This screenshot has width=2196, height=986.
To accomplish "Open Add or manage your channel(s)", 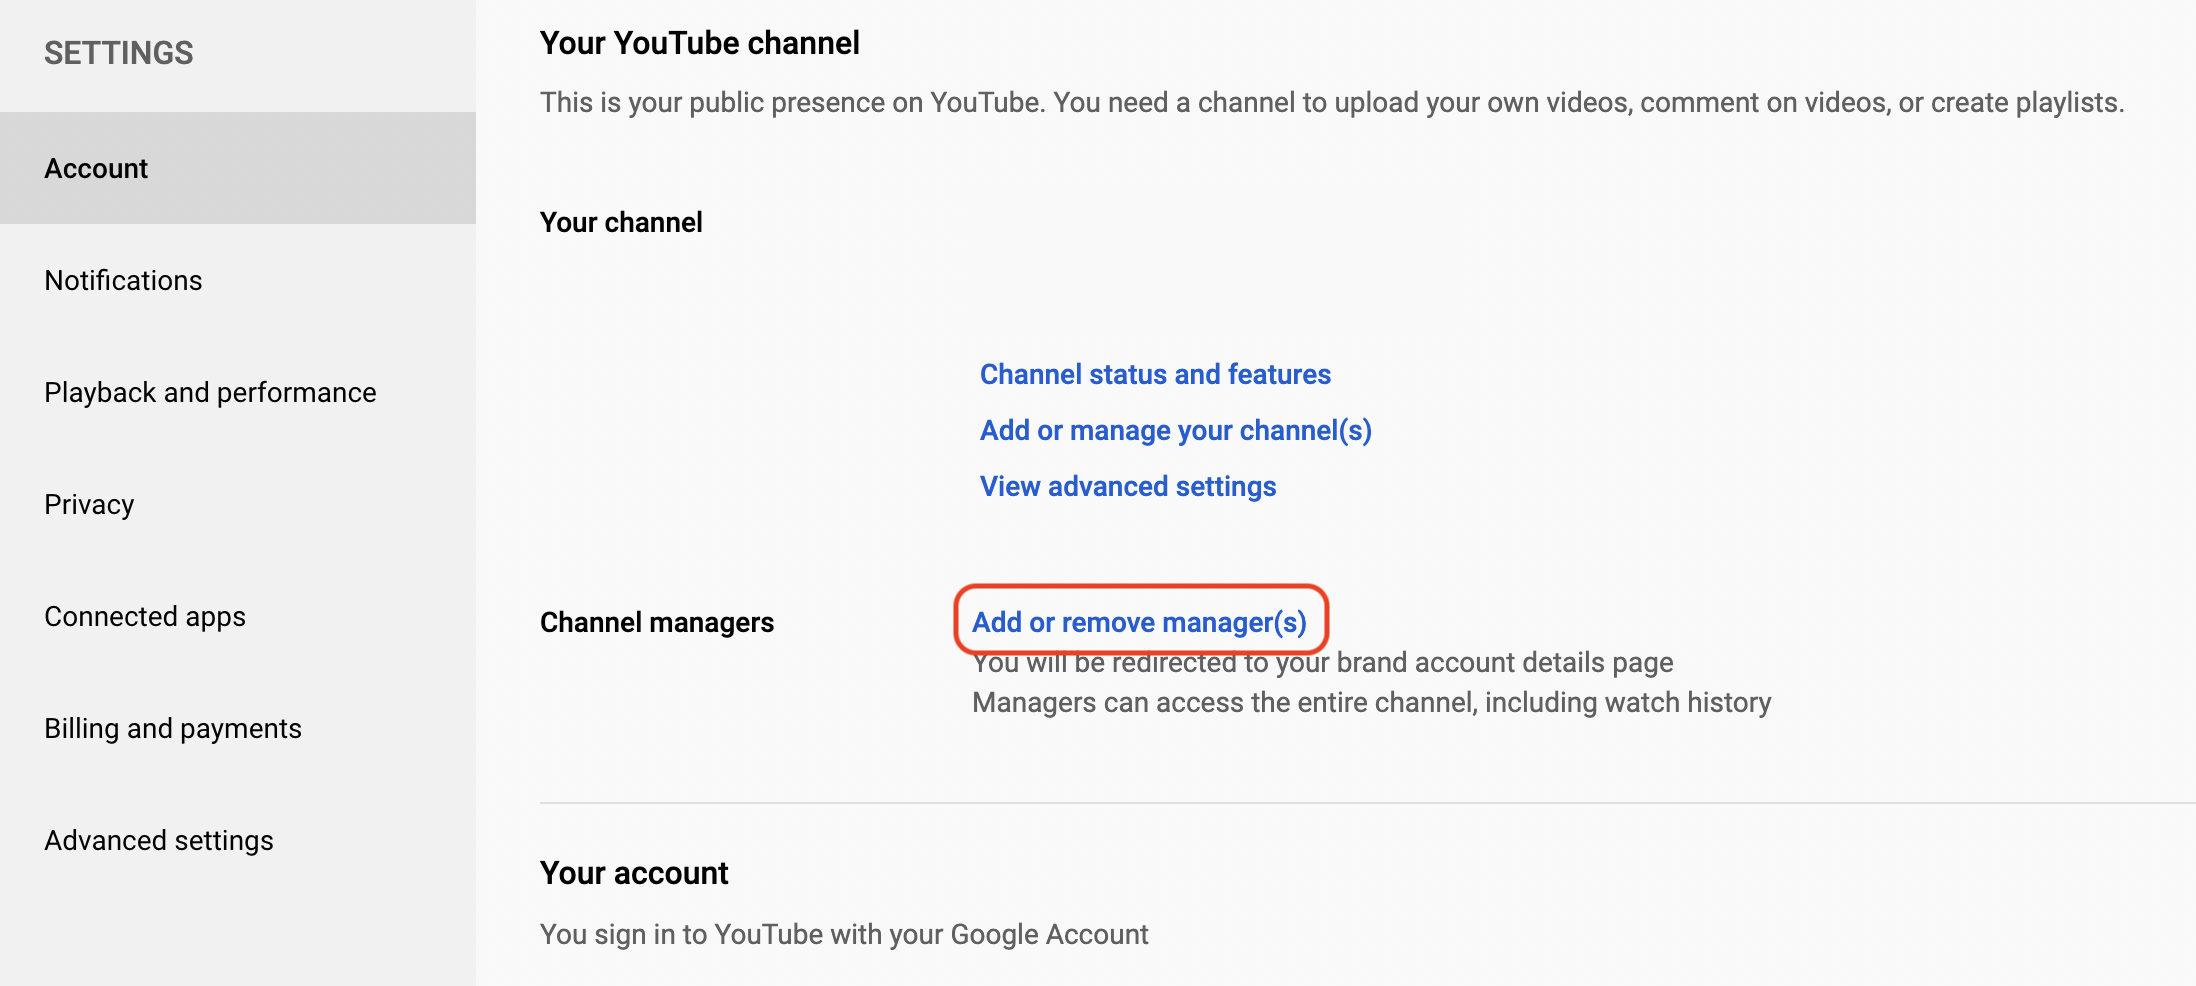I will click(x=1175, y=430).
